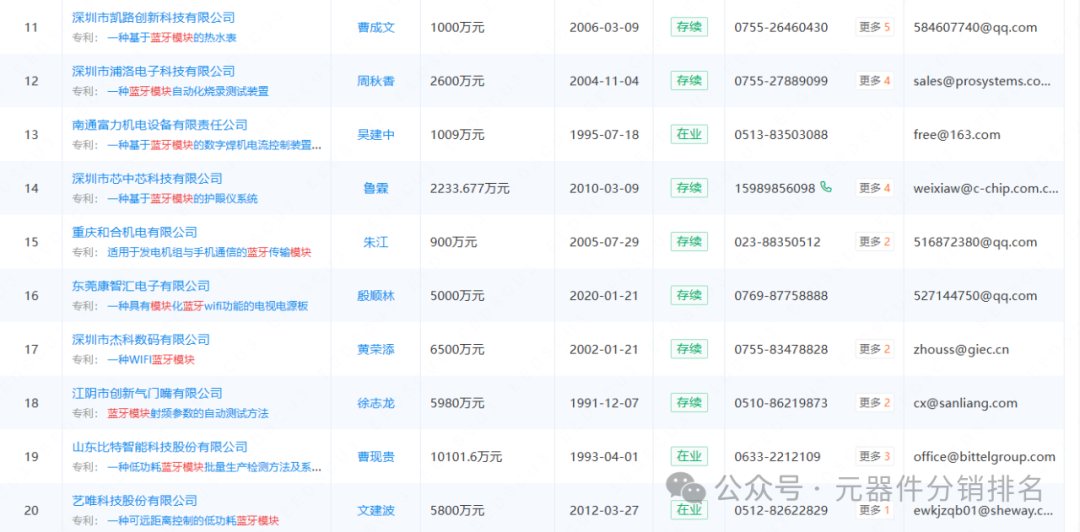Image resolution: width=1080 pixels, height=532 pixels.
Task: Expand 更多 3 phones for 0633-2212109
Action: pos(875,457)
